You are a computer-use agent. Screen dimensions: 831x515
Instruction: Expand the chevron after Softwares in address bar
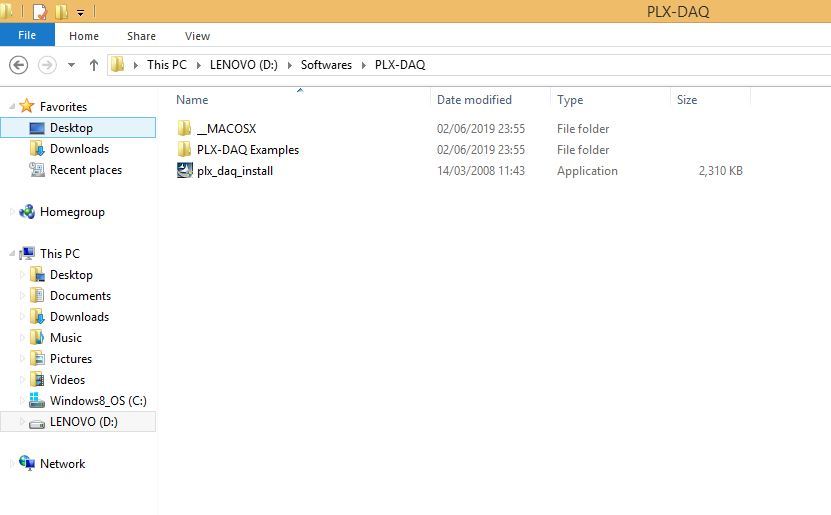click(364, 65)
